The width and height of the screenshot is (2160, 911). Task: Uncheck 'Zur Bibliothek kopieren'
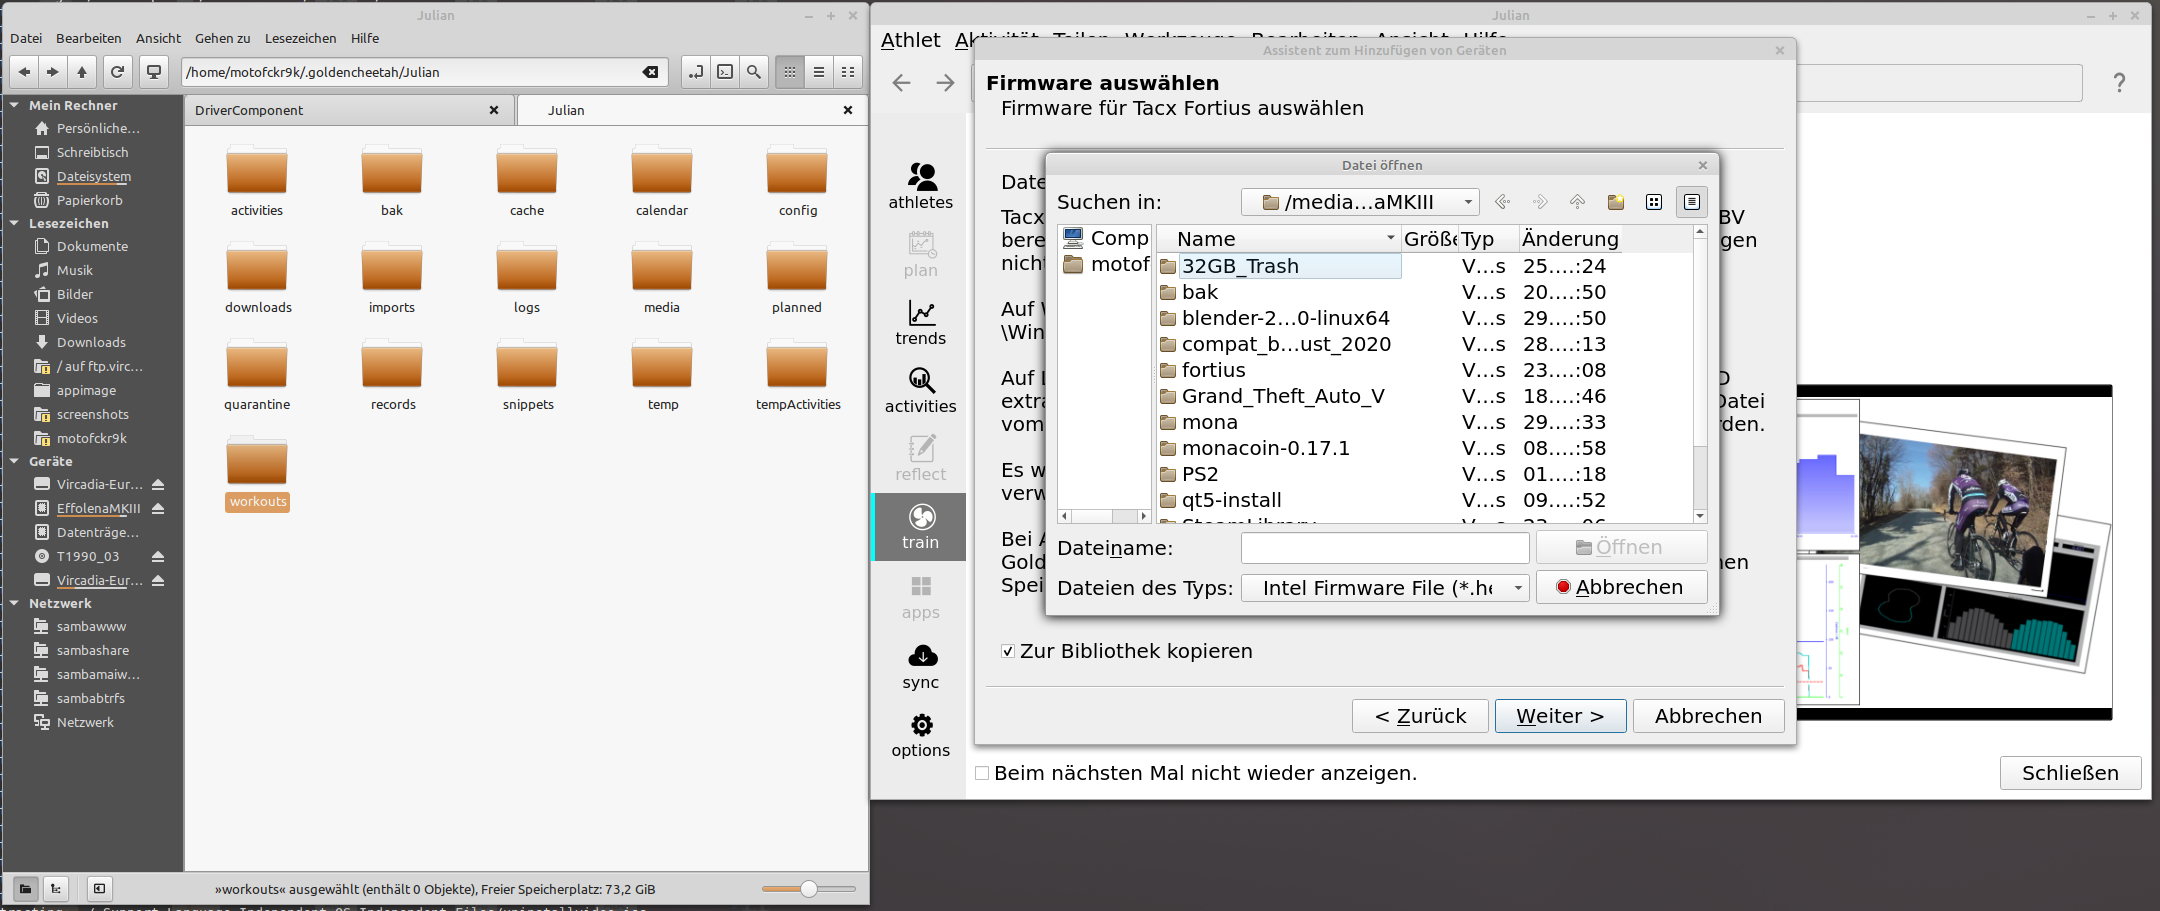[1008, 651]
